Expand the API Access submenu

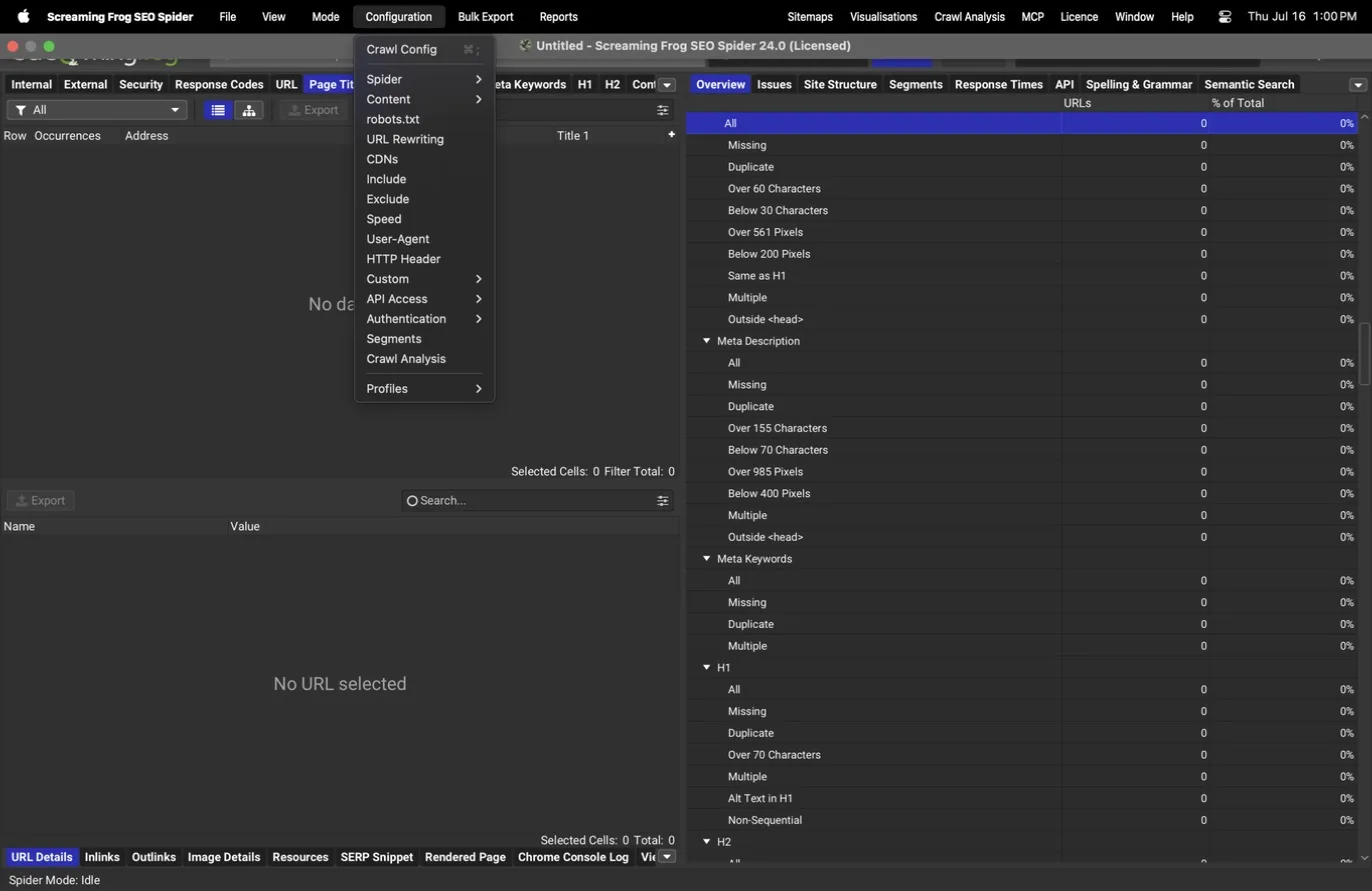click(424, 299)
